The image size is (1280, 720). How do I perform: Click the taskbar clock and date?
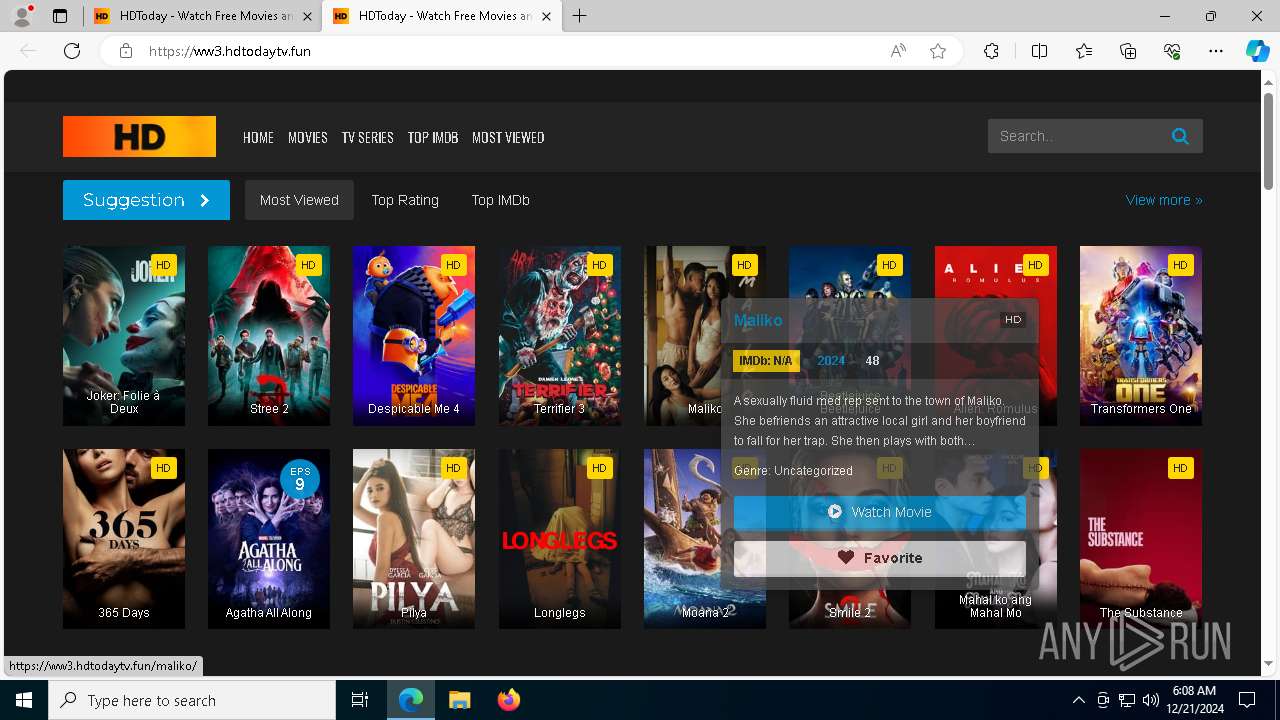(1194, 700)
